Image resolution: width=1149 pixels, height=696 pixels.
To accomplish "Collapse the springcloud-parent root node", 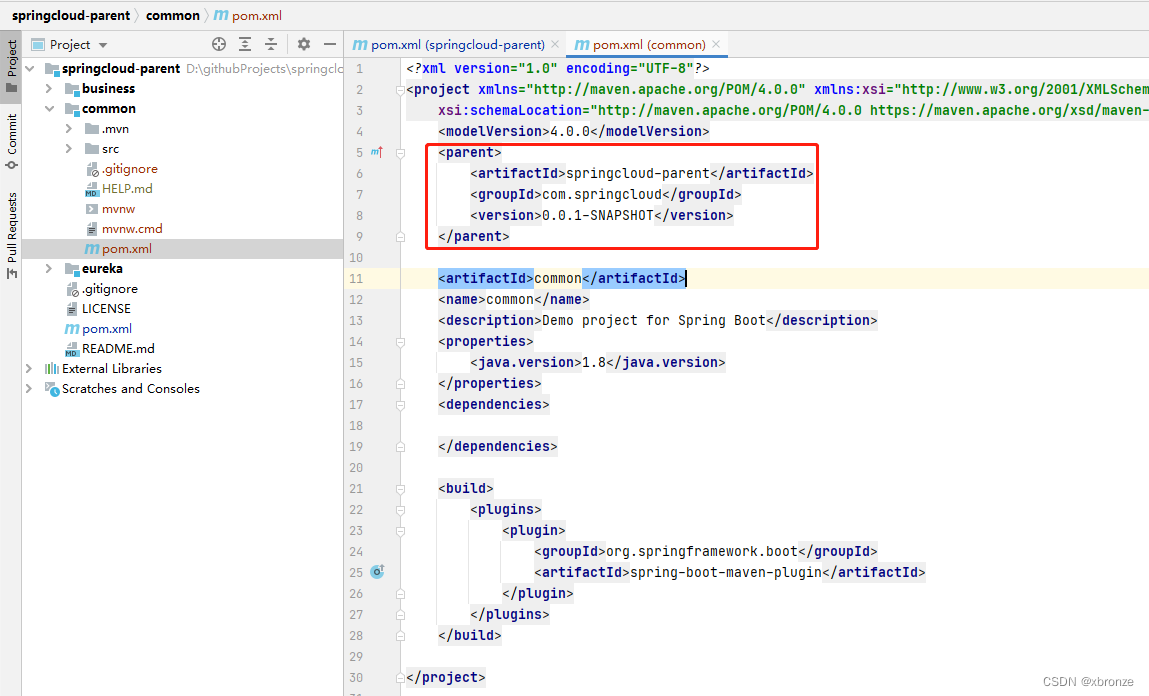I will [30, 69].
